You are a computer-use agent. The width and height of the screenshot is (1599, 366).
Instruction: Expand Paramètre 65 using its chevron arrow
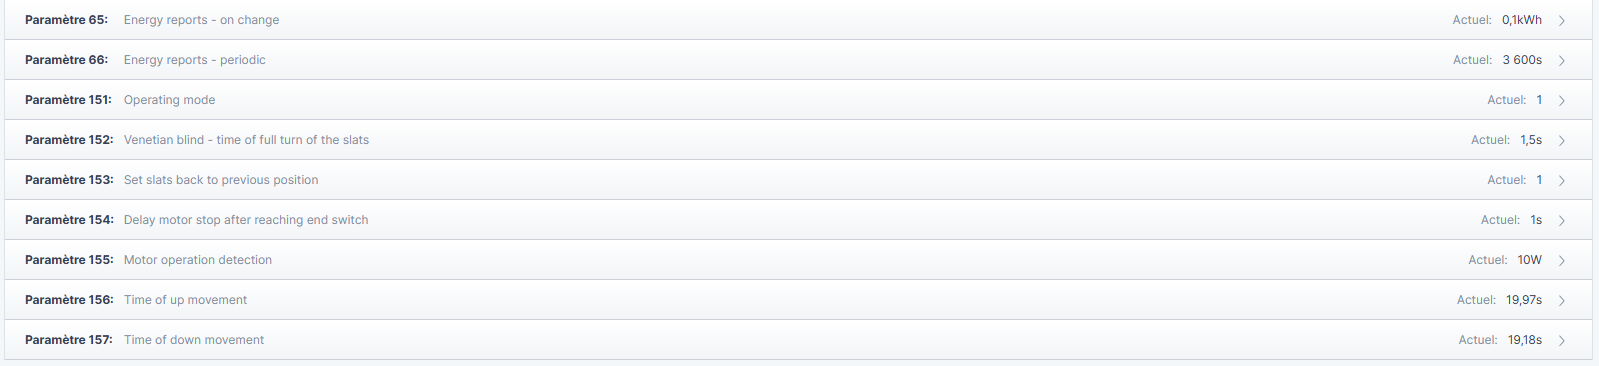[1561, 20]
